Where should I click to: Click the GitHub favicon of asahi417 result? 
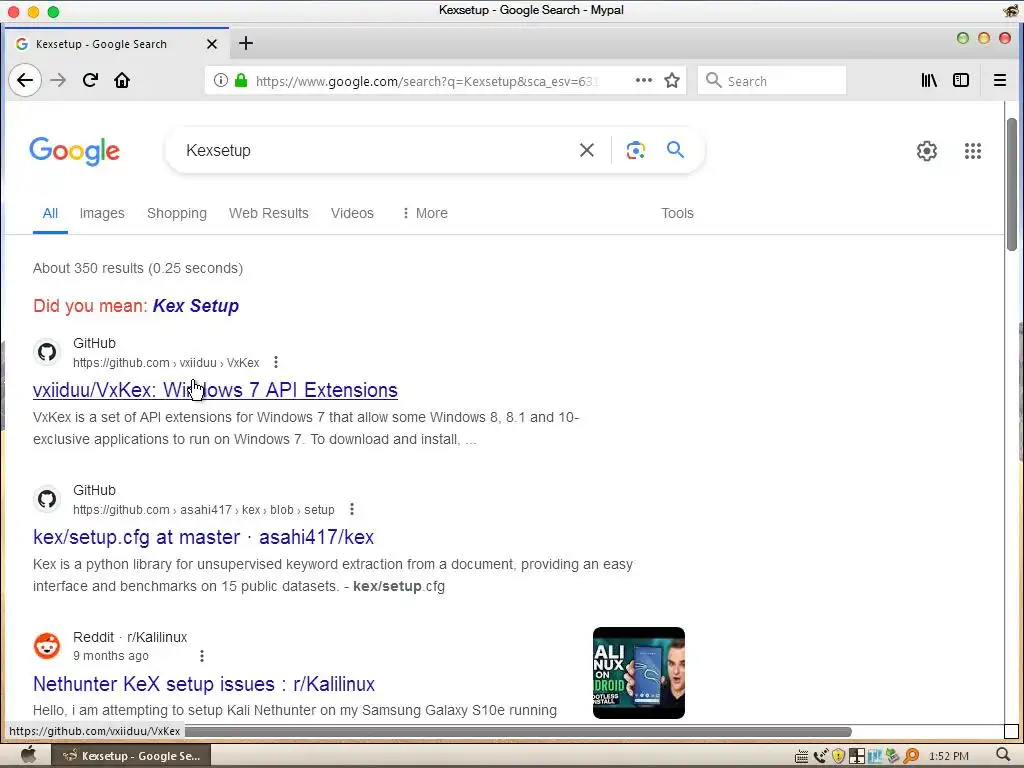tap(47, 499)
